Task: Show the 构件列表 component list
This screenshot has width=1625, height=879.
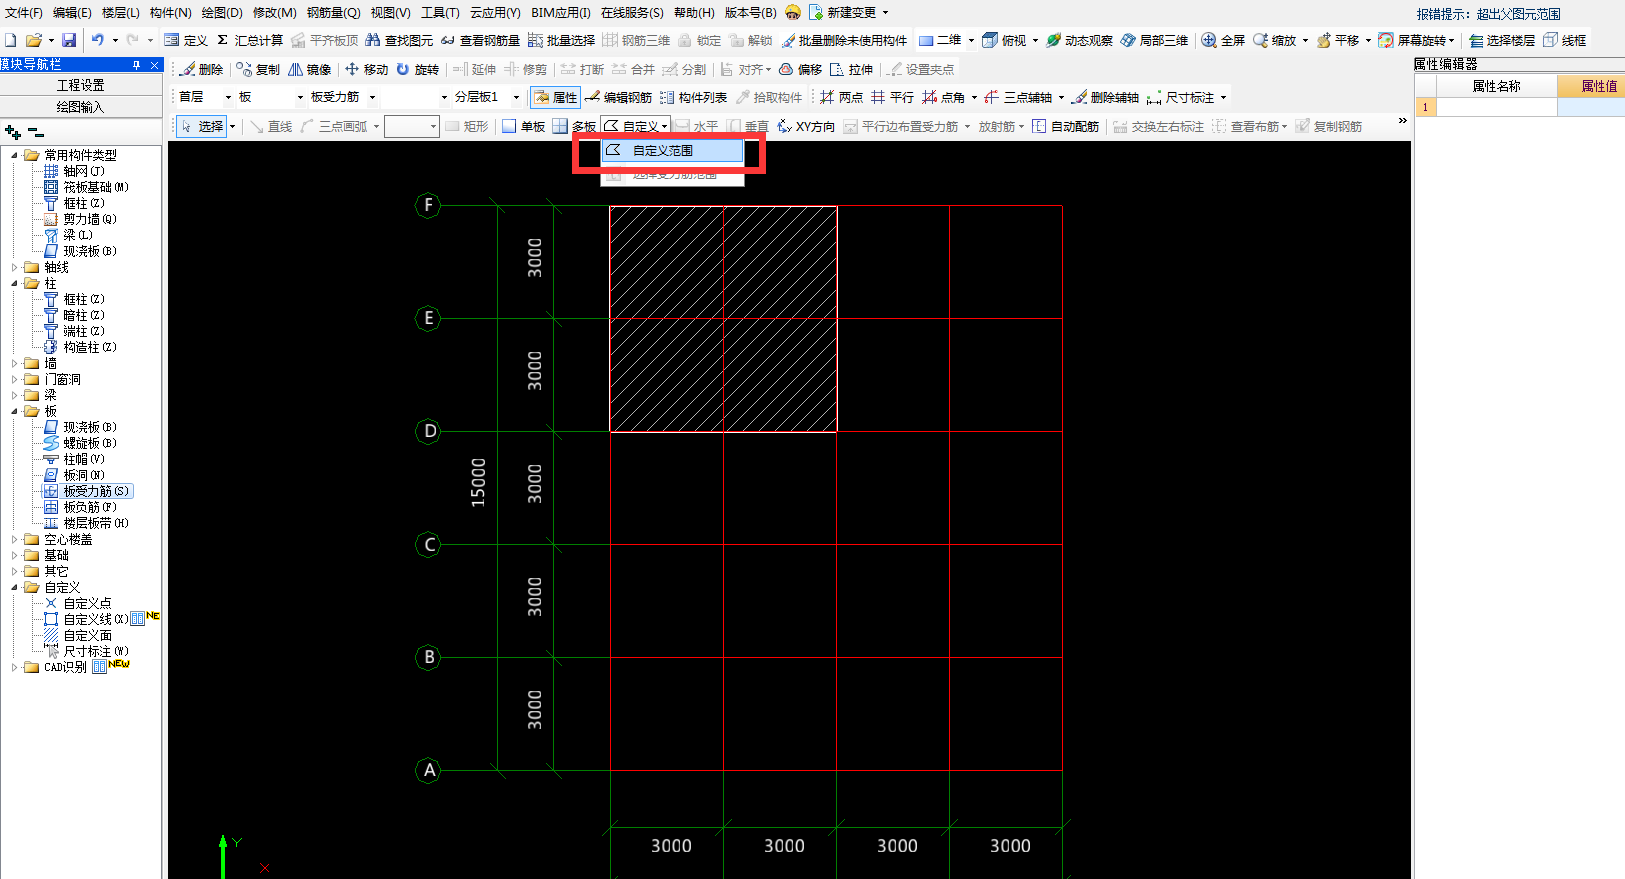Action: click(693, 97)
